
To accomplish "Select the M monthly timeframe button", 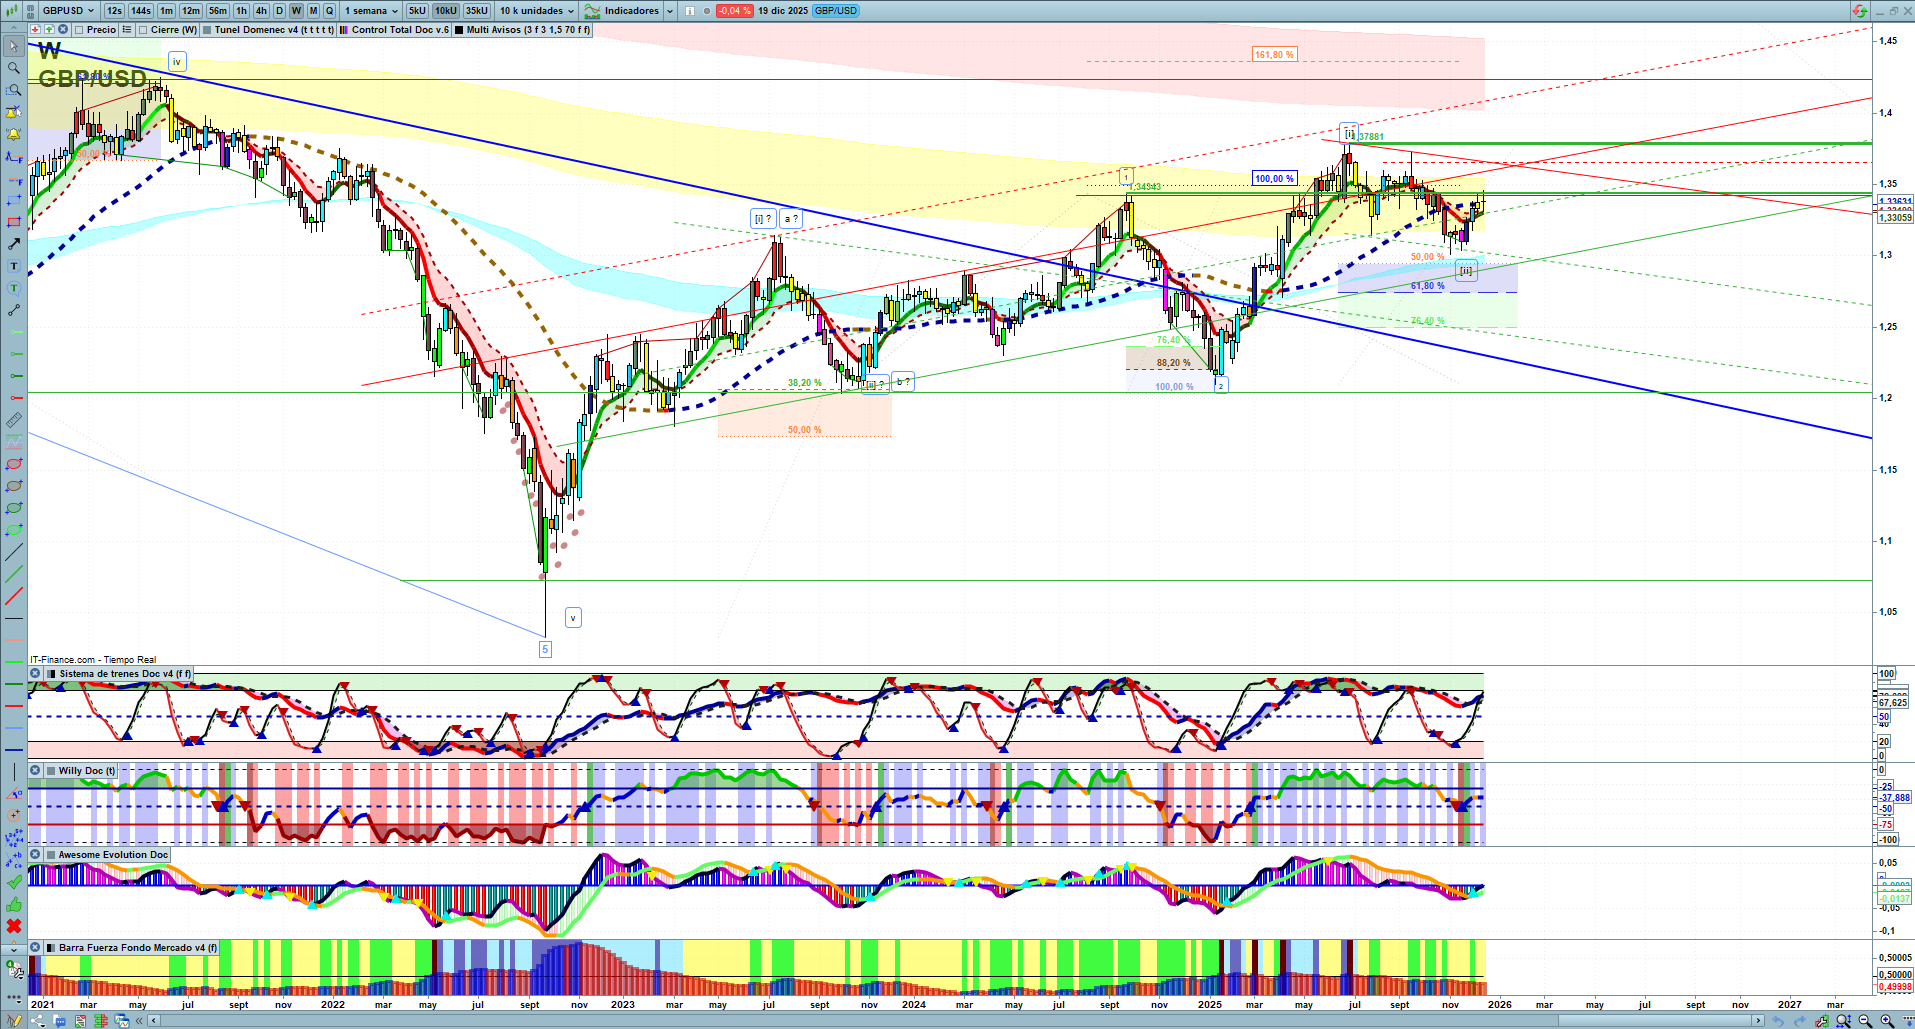I will coord(313,11).
